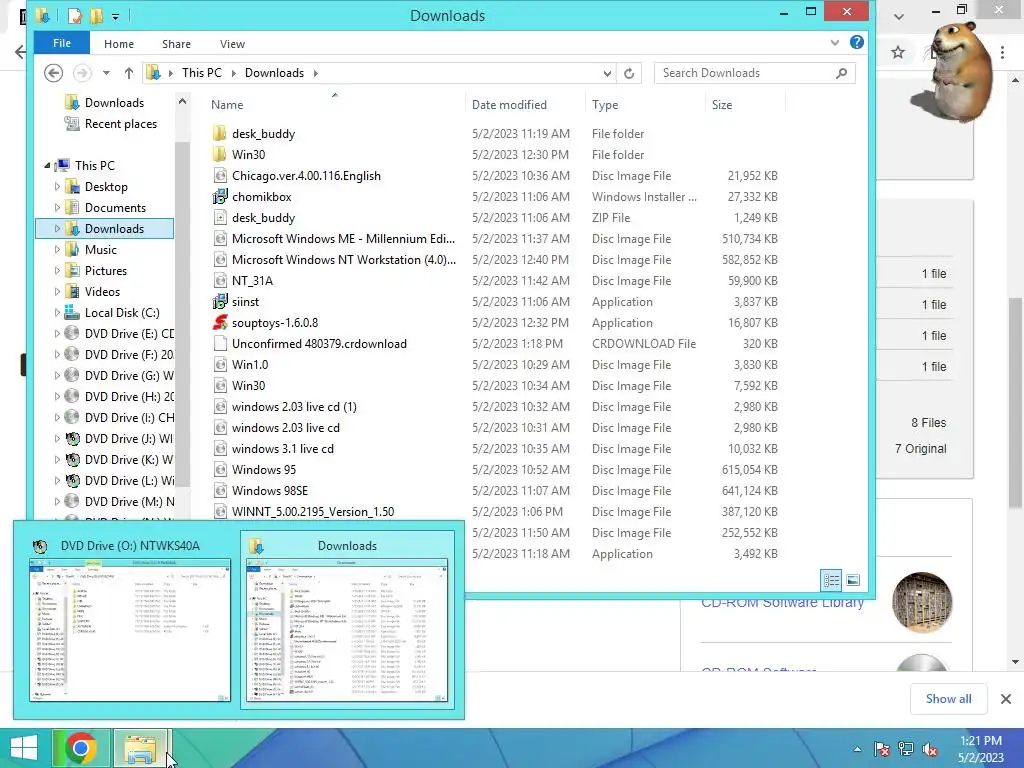Click the search magnifier icon
The height and width of the screenshot is (768, 1024).
(842, 73)
